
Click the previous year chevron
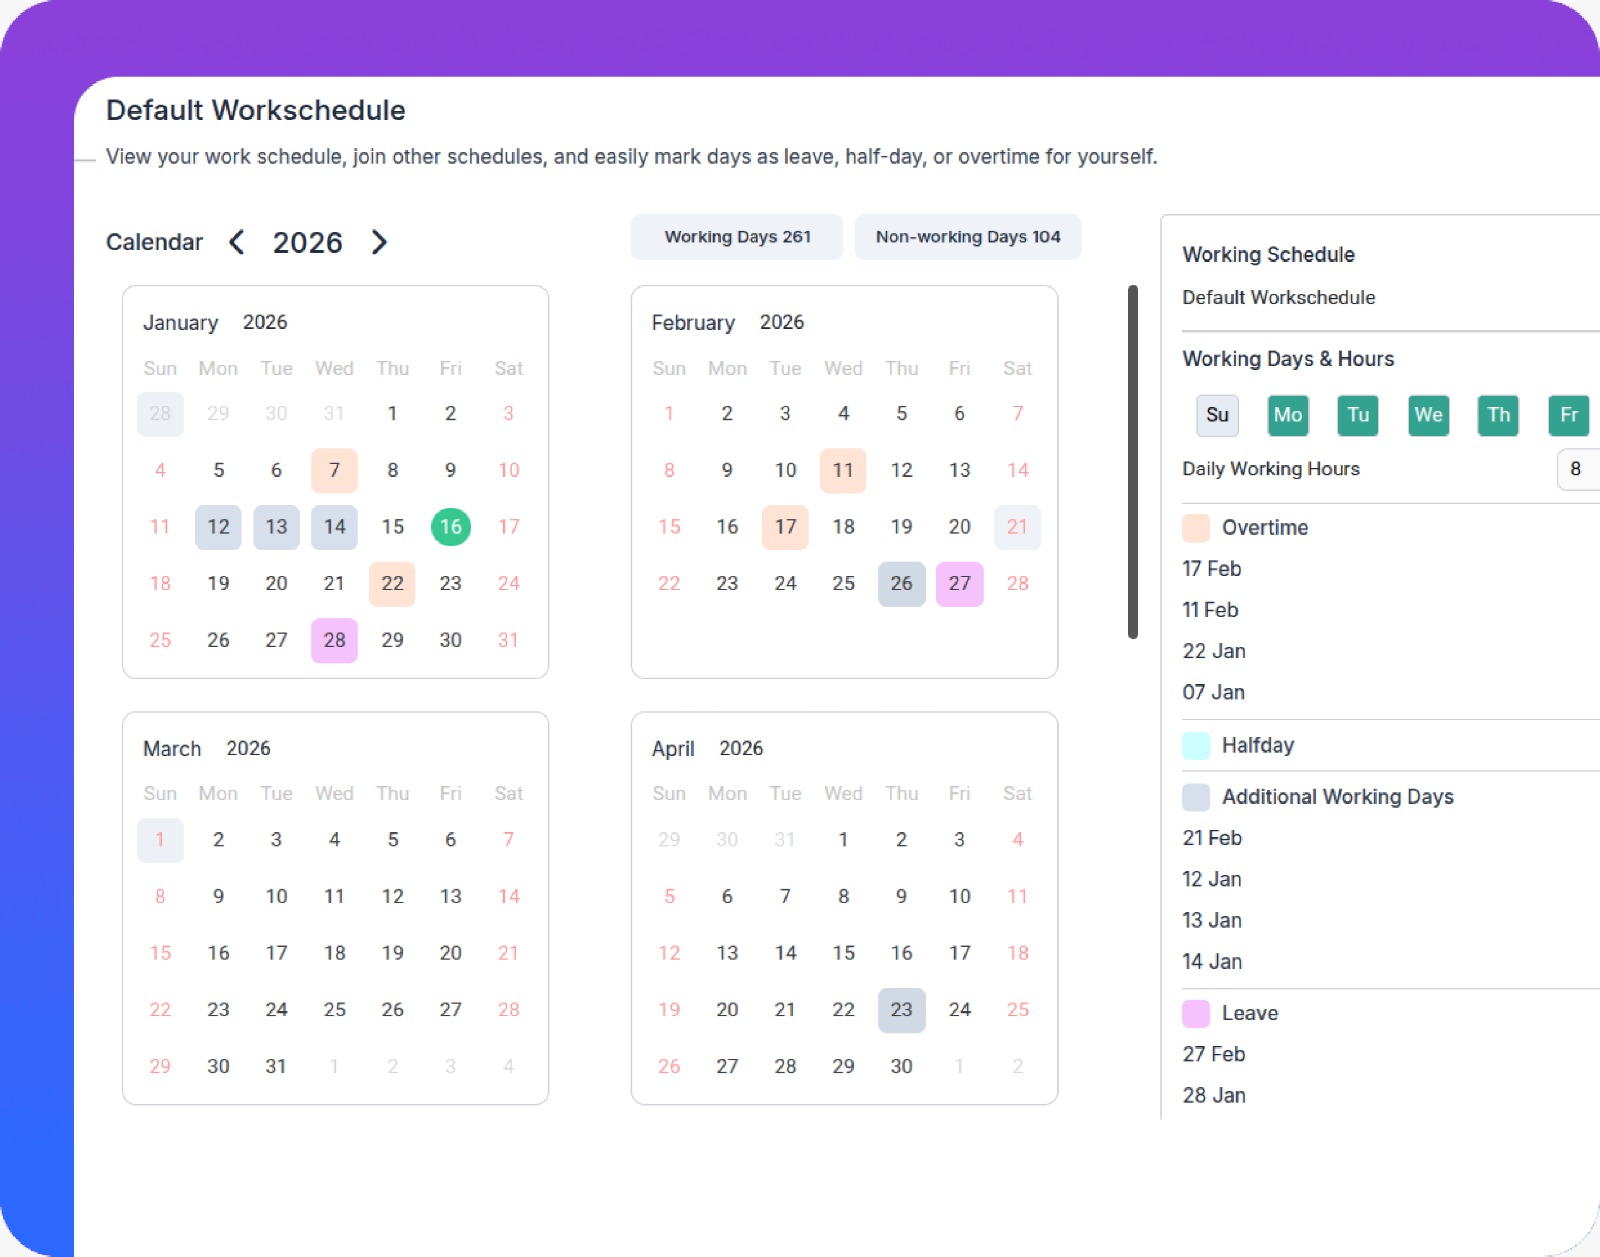pos(236,242)
